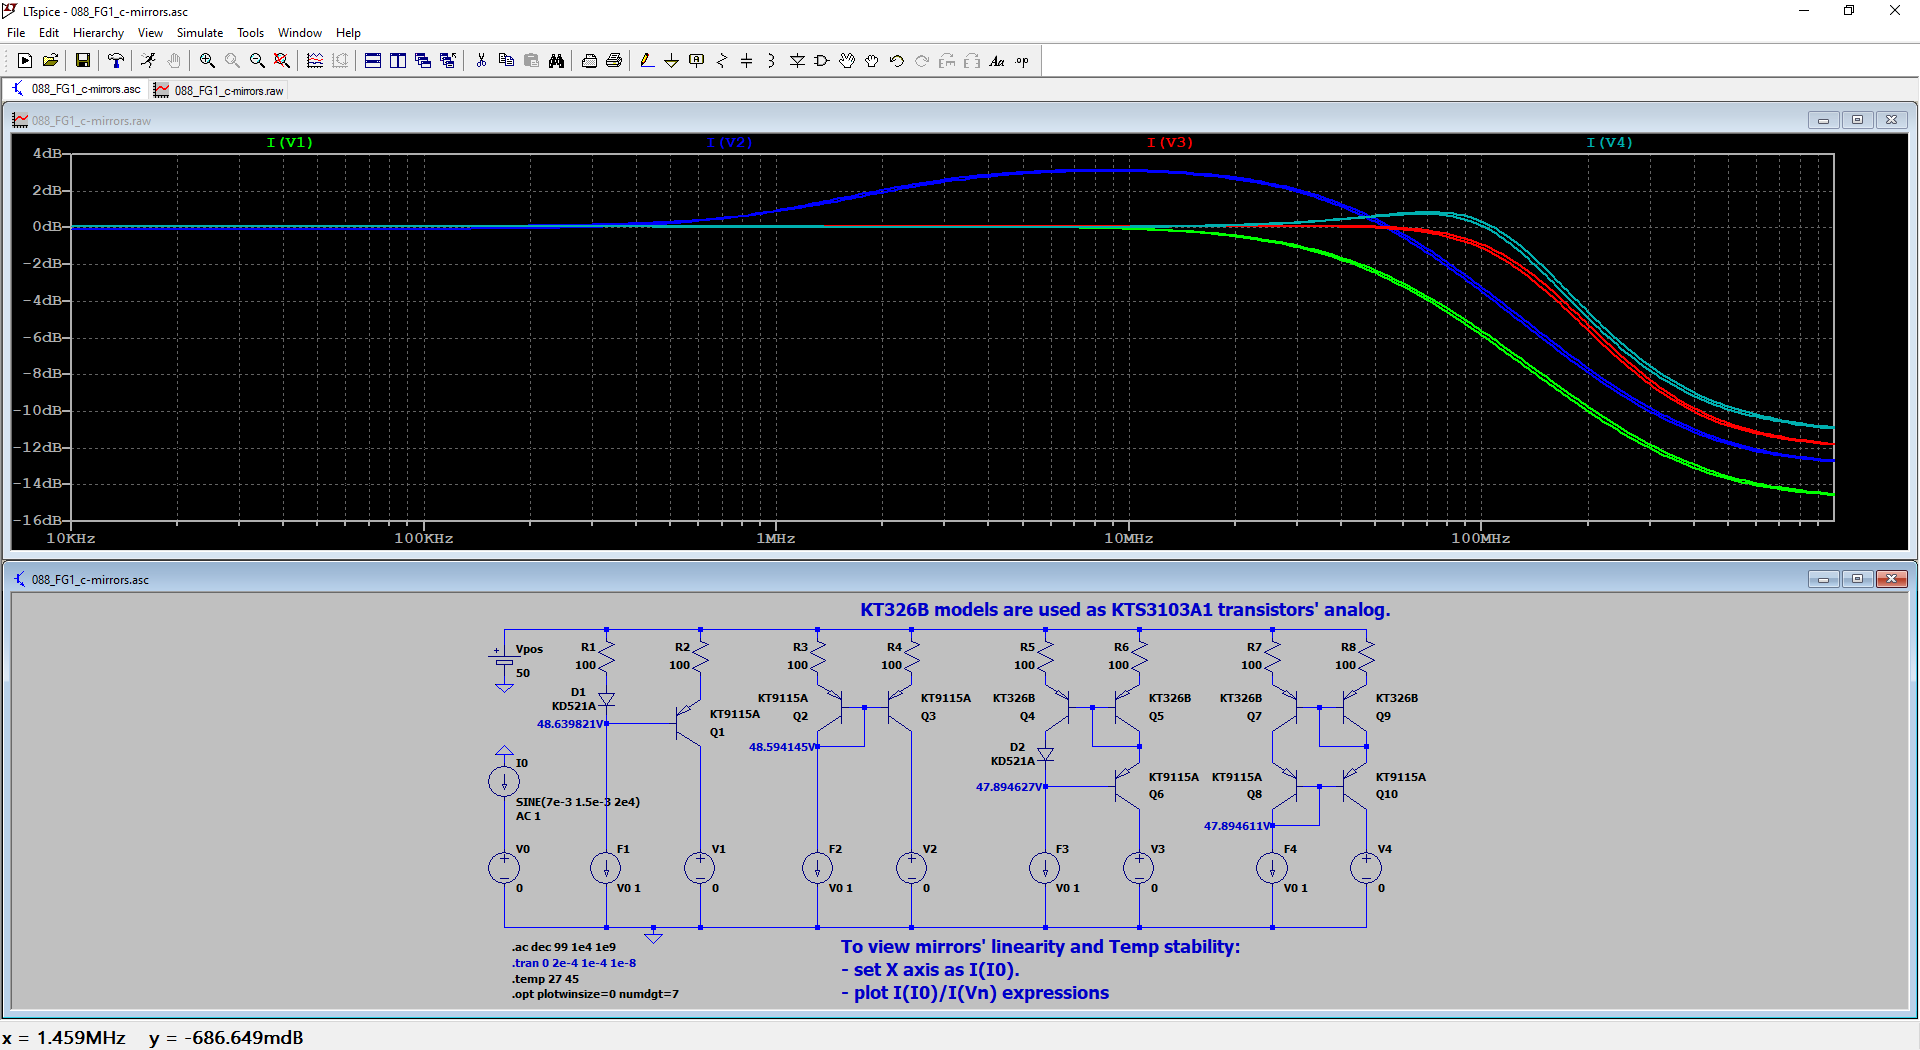
Task: Place a Capacitor component
Action: coord(747,61)
